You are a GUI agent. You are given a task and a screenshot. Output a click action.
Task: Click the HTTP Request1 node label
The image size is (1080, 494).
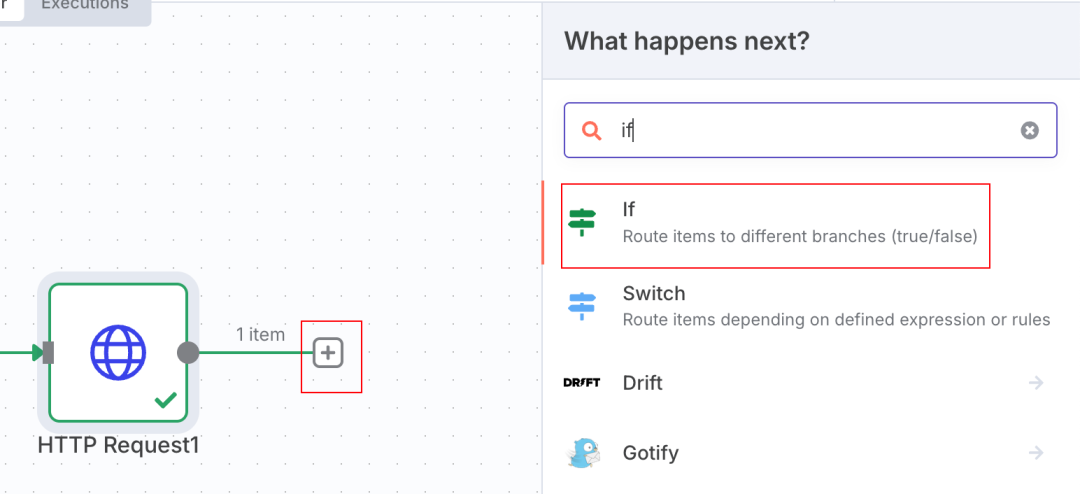118,445
